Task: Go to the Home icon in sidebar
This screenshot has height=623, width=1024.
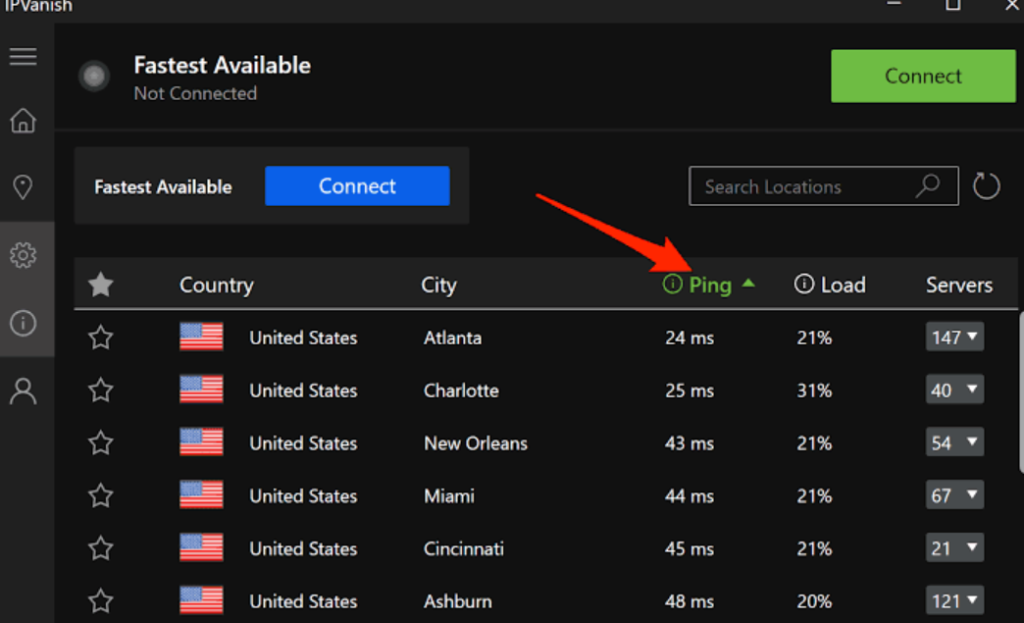Action: [x=23, y=121]
